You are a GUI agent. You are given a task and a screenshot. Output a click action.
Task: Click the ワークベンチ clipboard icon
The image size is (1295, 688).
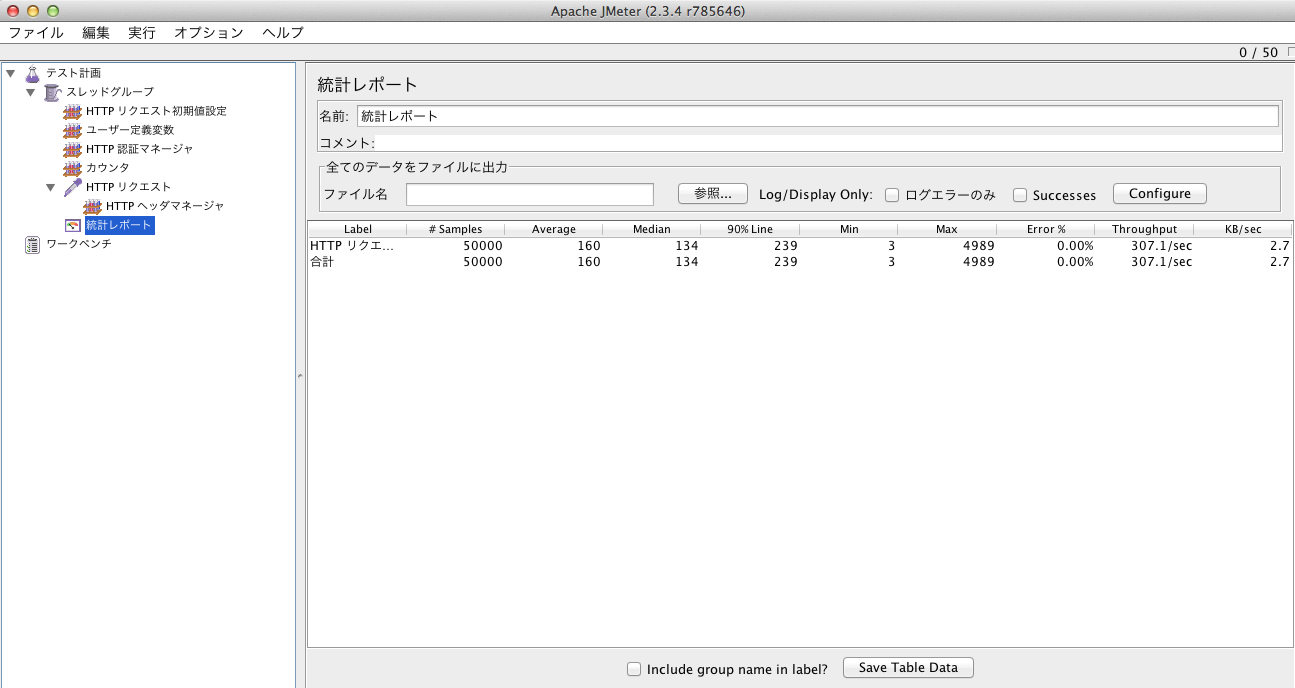pyautogui.click(x=32, y=244)
